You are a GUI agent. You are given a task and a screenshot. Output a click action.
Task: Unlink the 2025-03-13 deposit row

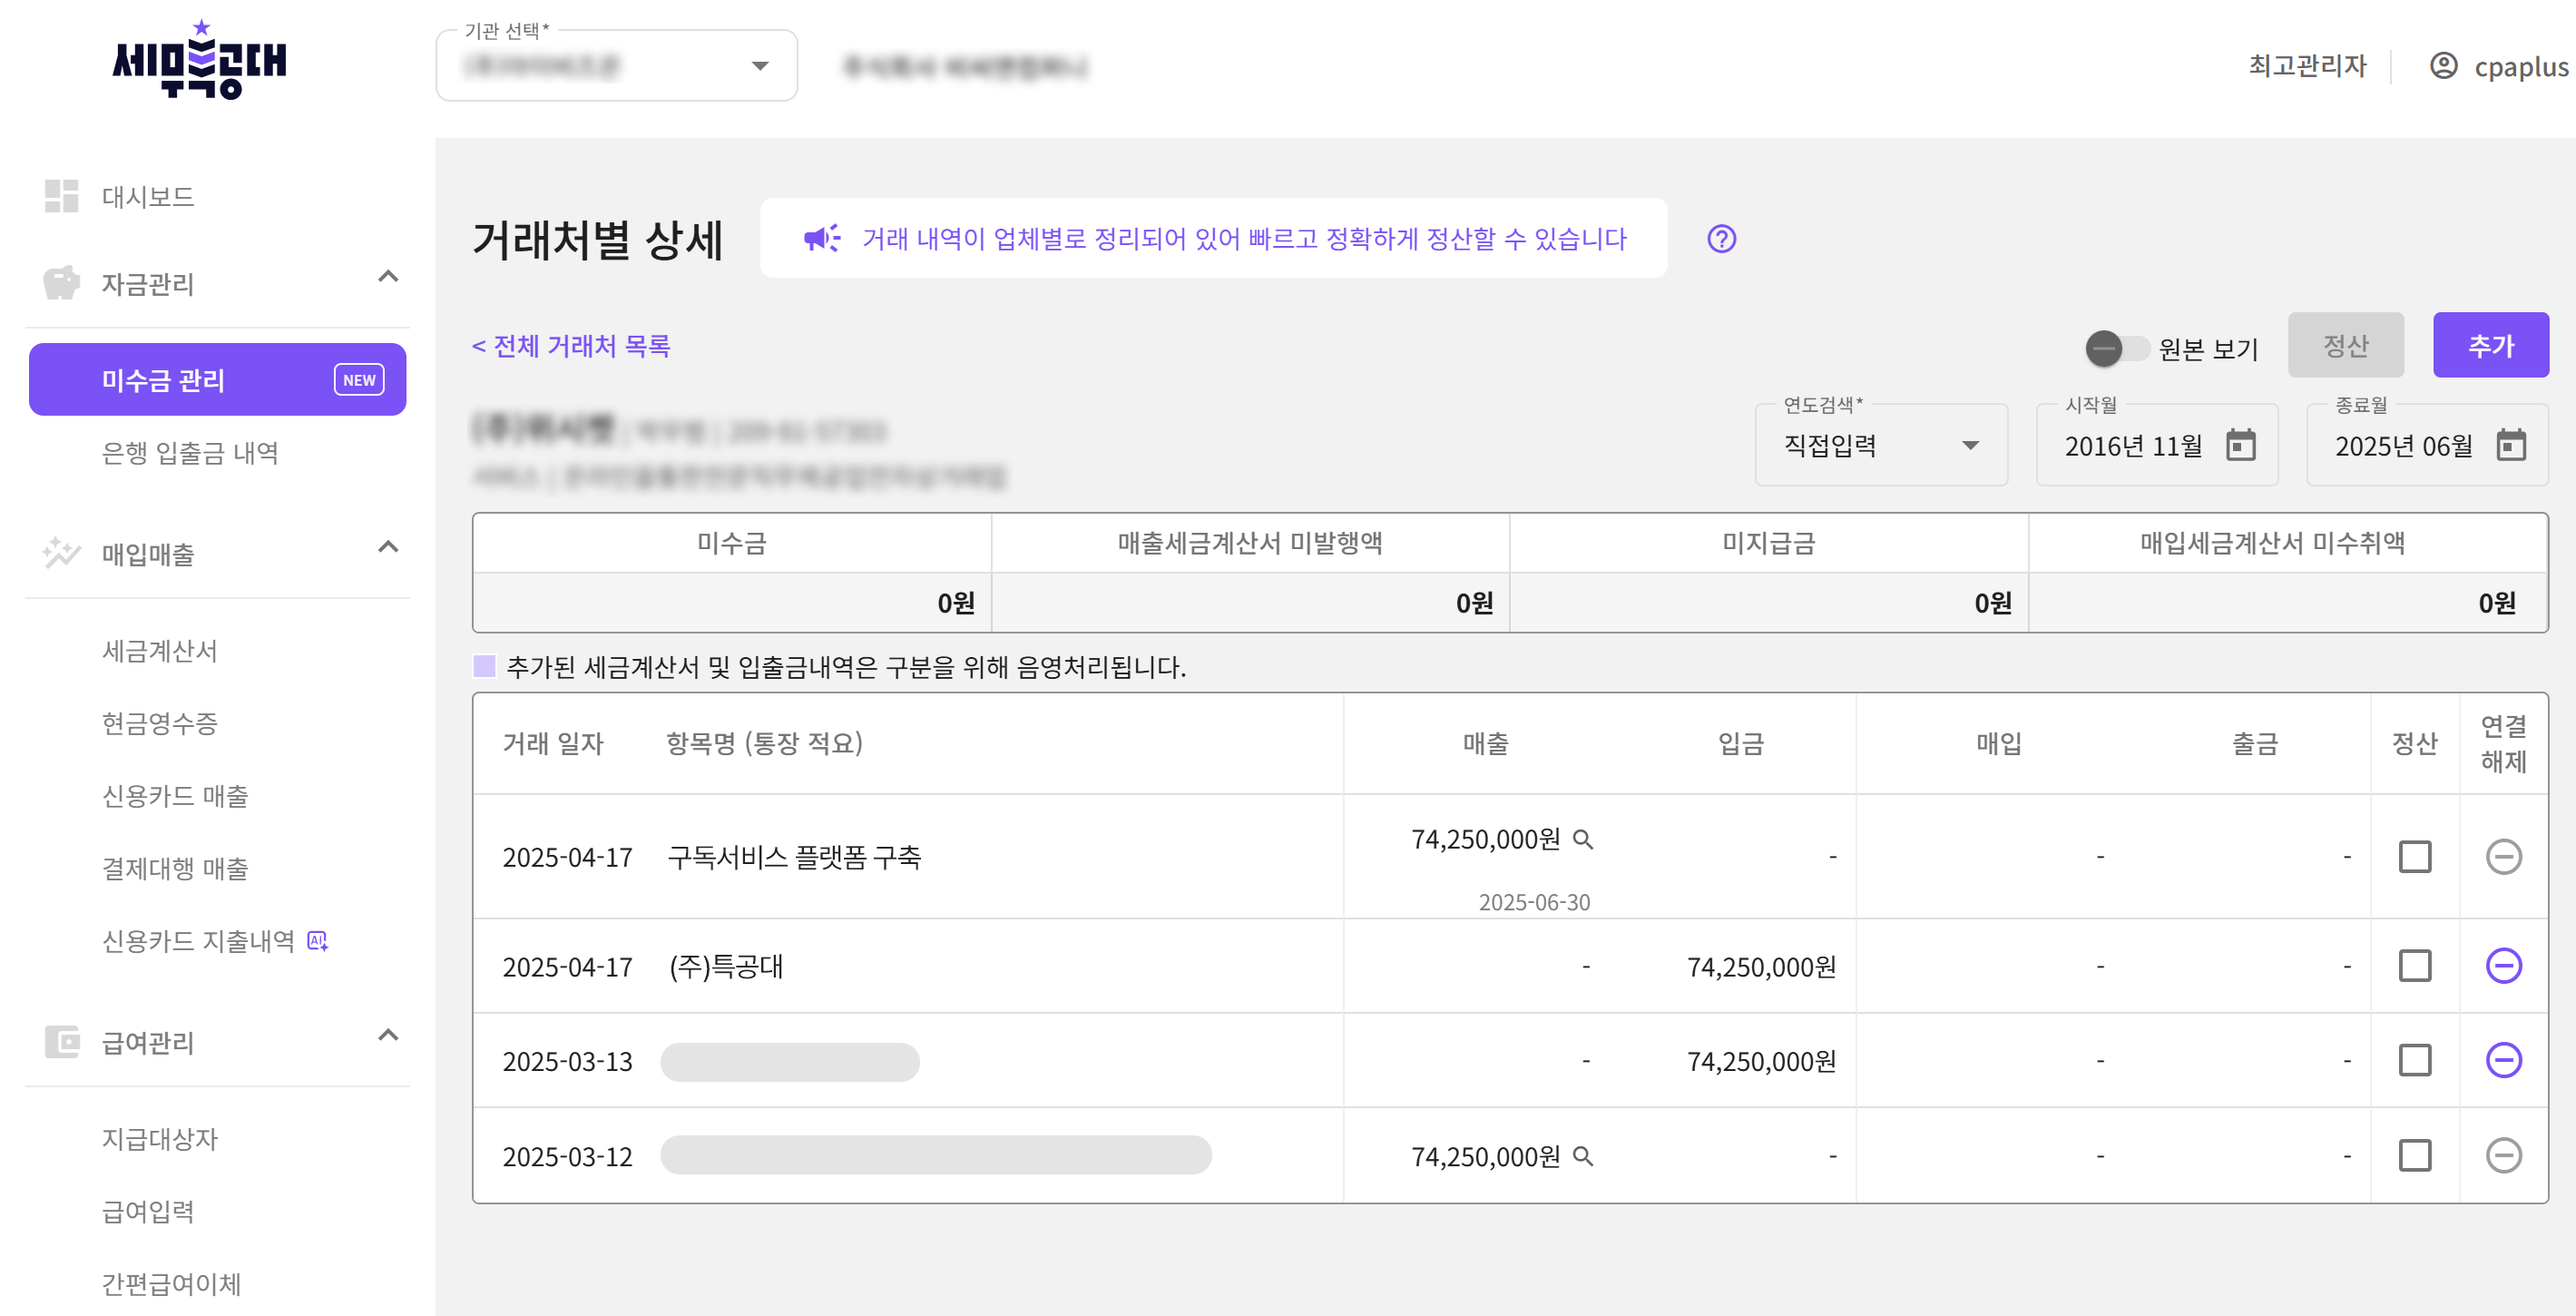[2503, 1060]
